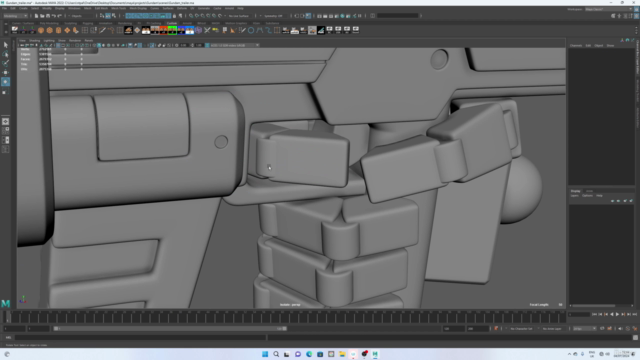Open the Modeling menu set dropdown
The image size is (640, 360).
point(15,16)
